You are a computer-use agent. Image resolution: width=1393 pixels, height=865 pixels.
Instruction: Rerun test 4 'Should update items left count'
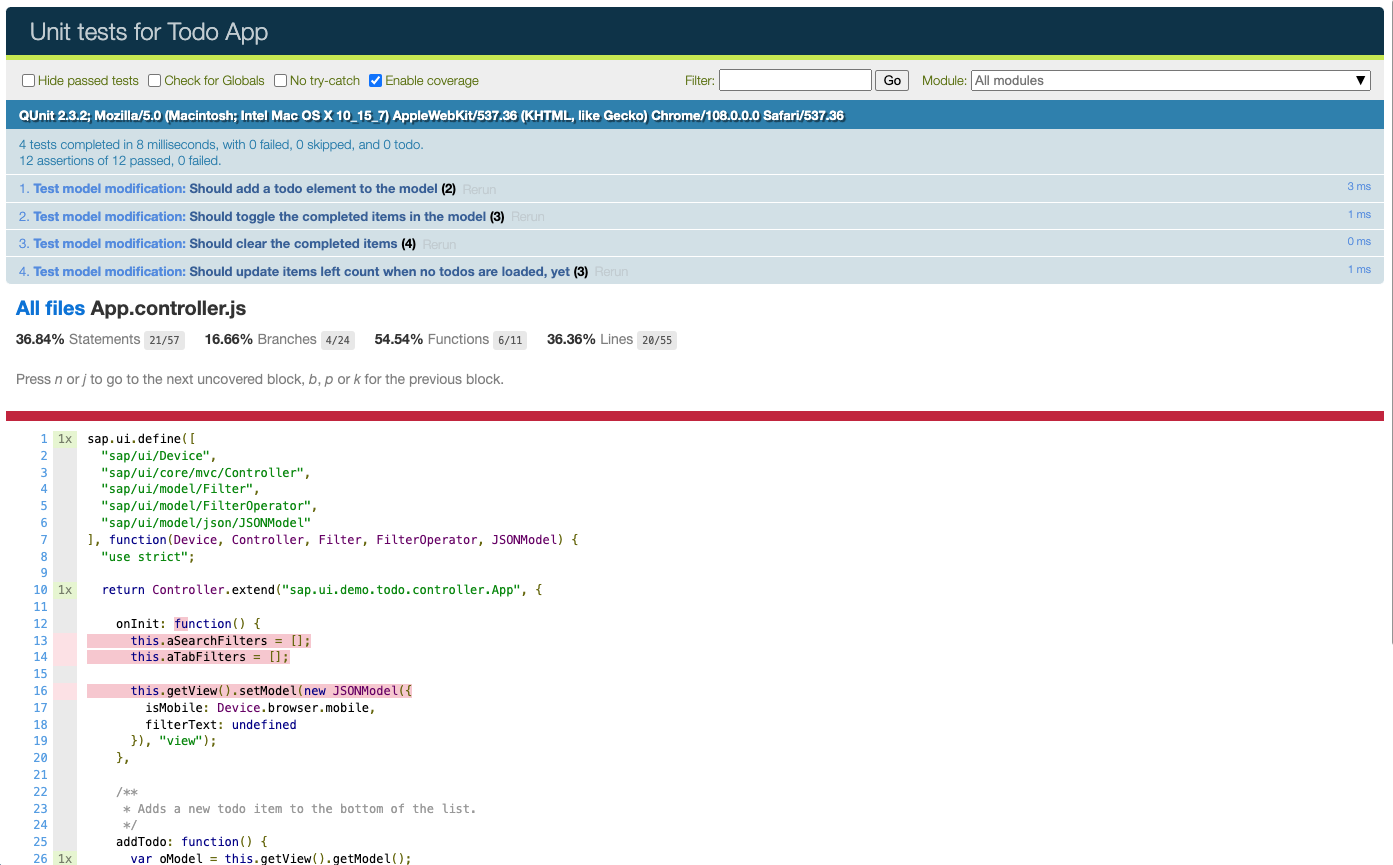tap(611, 272)
